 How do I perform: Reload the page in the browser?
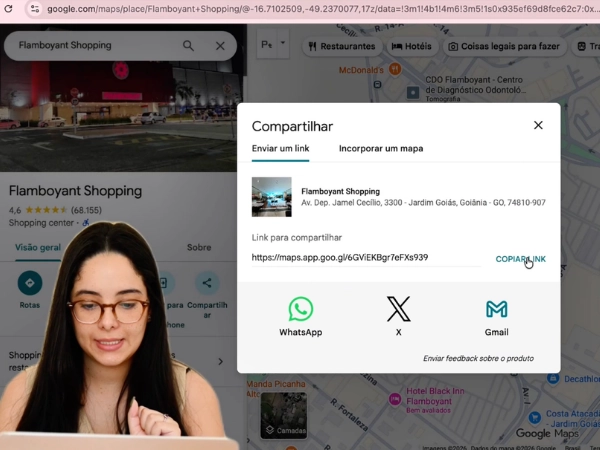(8, 8)
